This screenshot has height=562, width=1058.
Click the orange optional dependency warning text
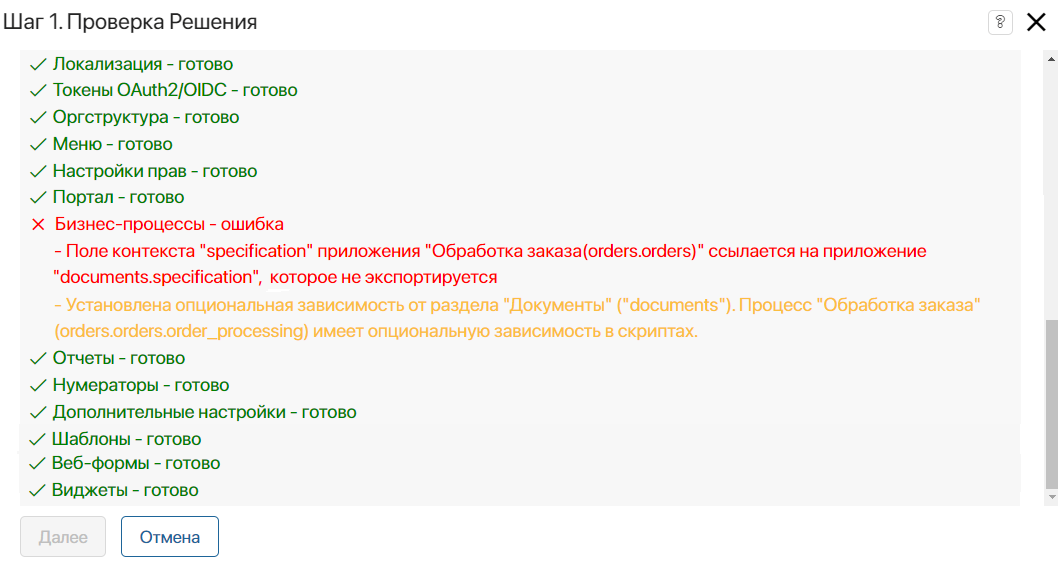517,318
